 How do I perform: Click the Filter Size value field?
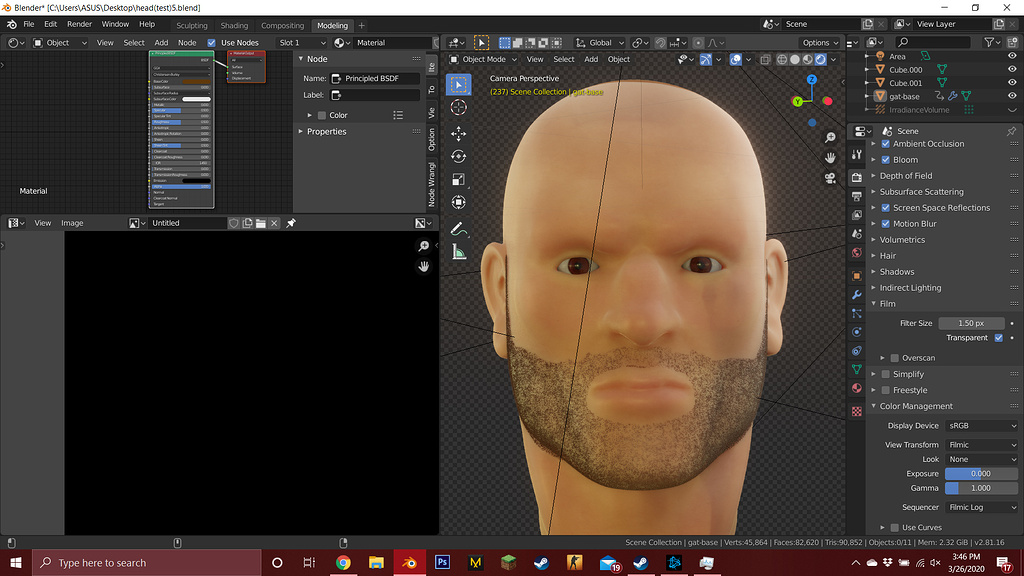pos(971,323)
